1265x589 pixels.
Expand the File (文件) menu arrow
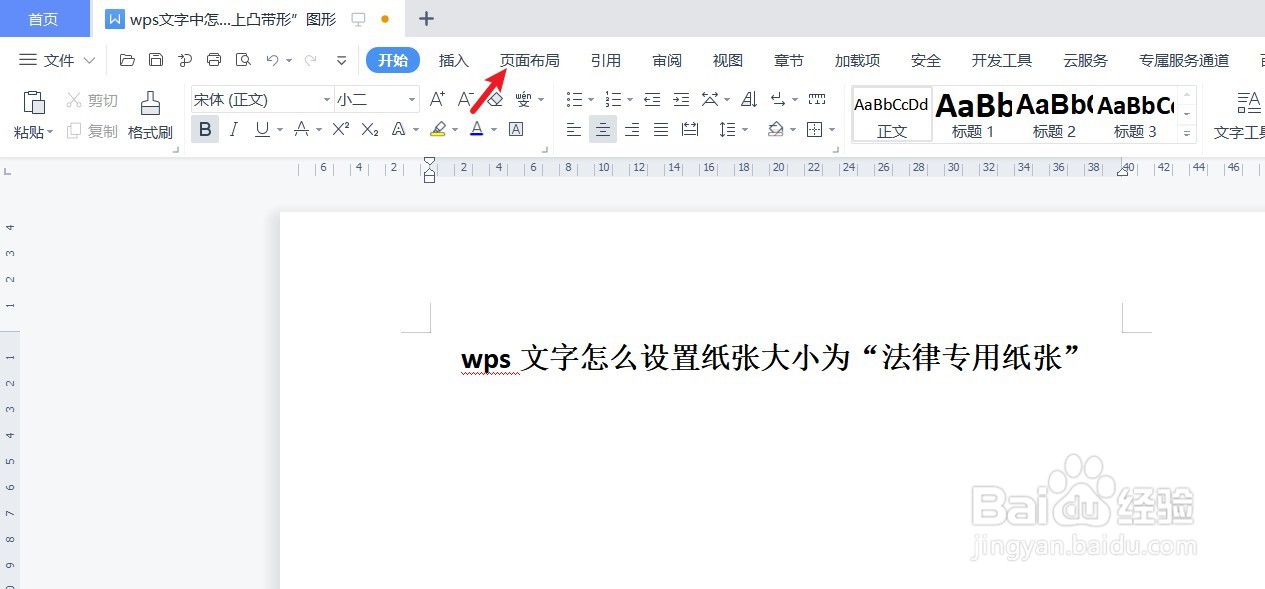click(x=89, y=60)
